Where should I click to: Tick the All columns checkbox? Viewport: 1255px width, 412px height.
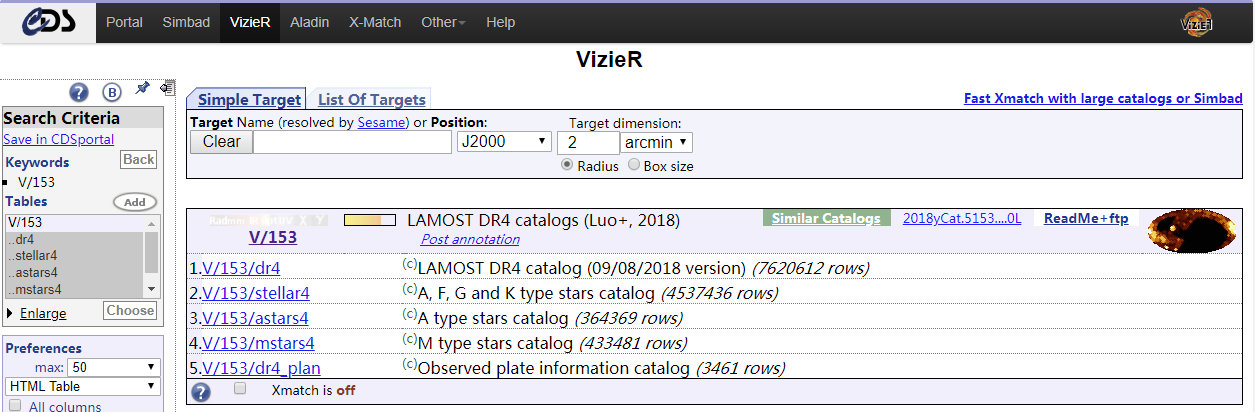tap(15, 407)
